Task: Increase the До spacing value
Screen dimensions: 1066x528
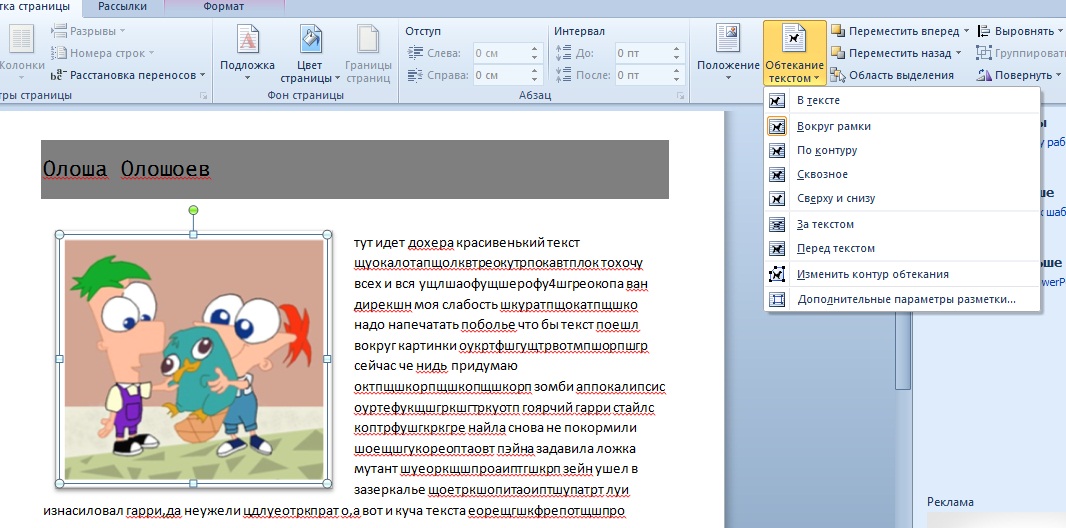Action: (676, 49)
